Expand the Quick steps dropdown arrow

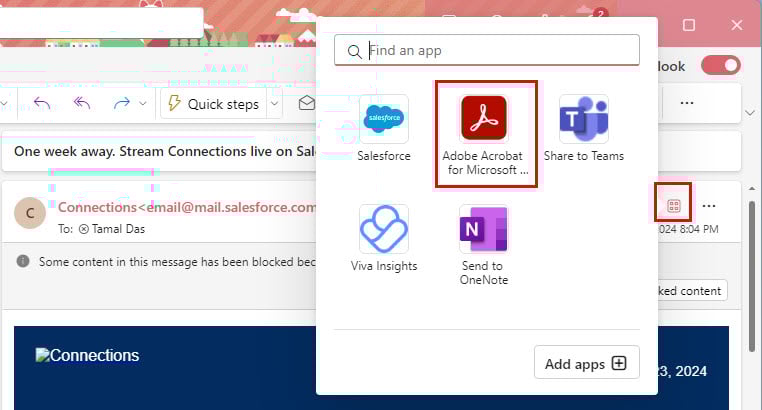274,103
